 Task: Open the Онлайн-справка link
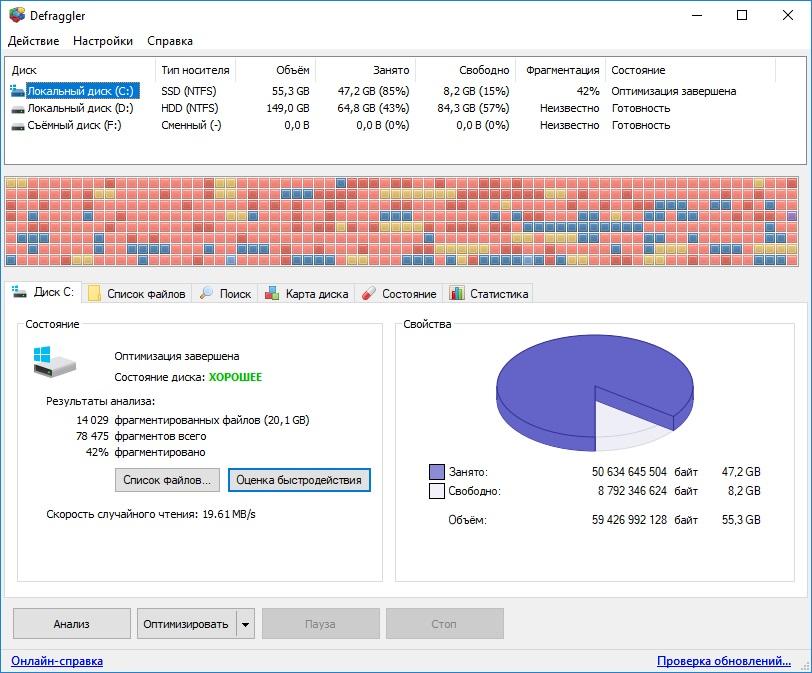(57, 661)
